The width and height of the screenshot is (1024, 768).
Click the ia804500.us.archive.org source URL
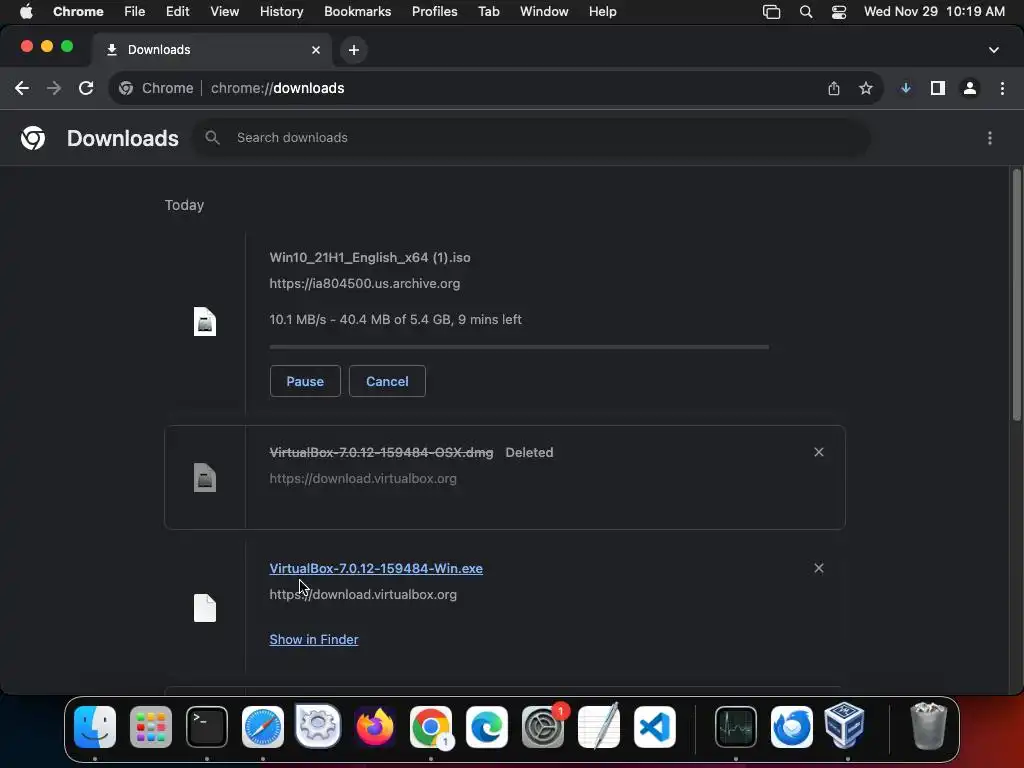pyautogui.click(x=364, y=283)
